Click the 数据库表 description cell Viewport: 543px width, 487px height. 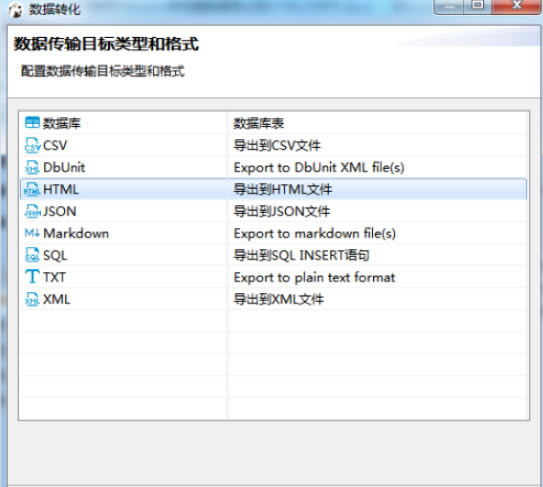click(259, 123)
